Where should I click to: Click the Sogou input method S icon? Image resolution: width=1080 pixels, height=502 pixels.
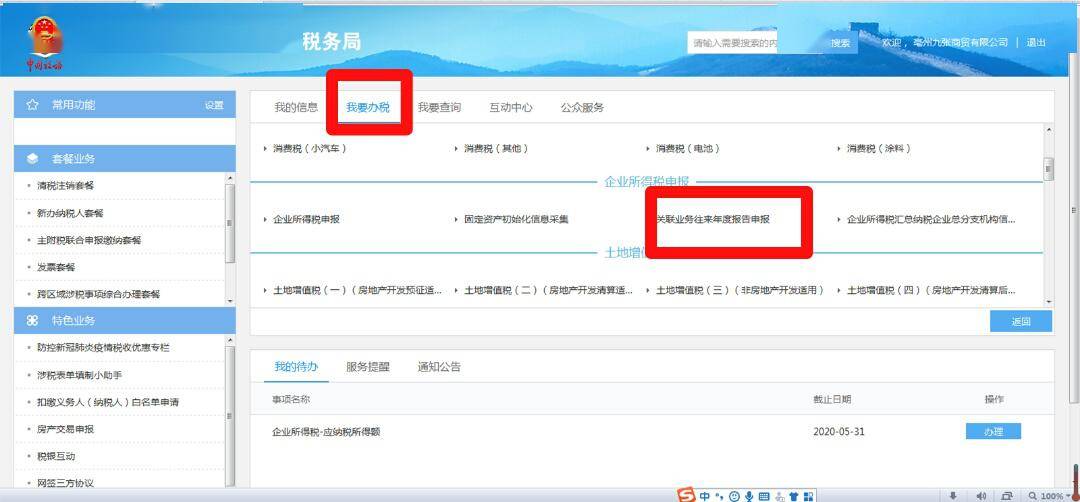[x=686, y=495]
